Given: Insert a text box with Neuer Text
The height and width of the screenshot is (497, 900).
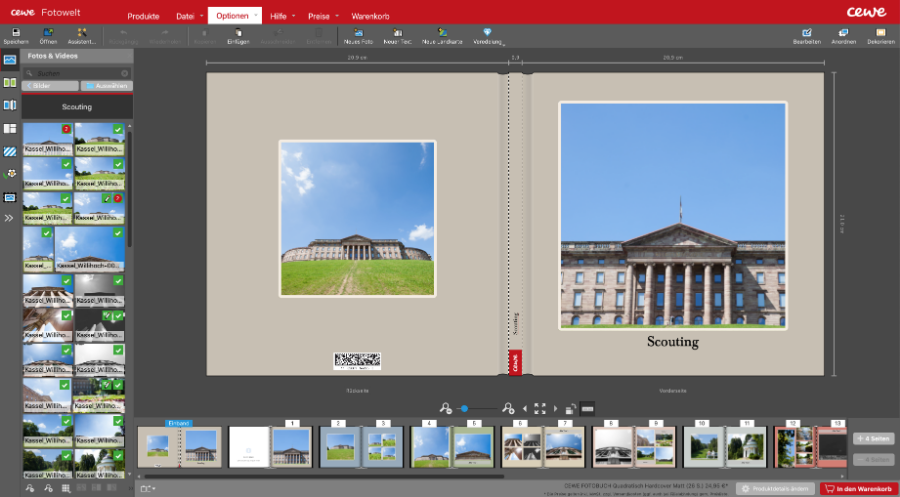Looking at the screenshot, I should coord(397,34).
